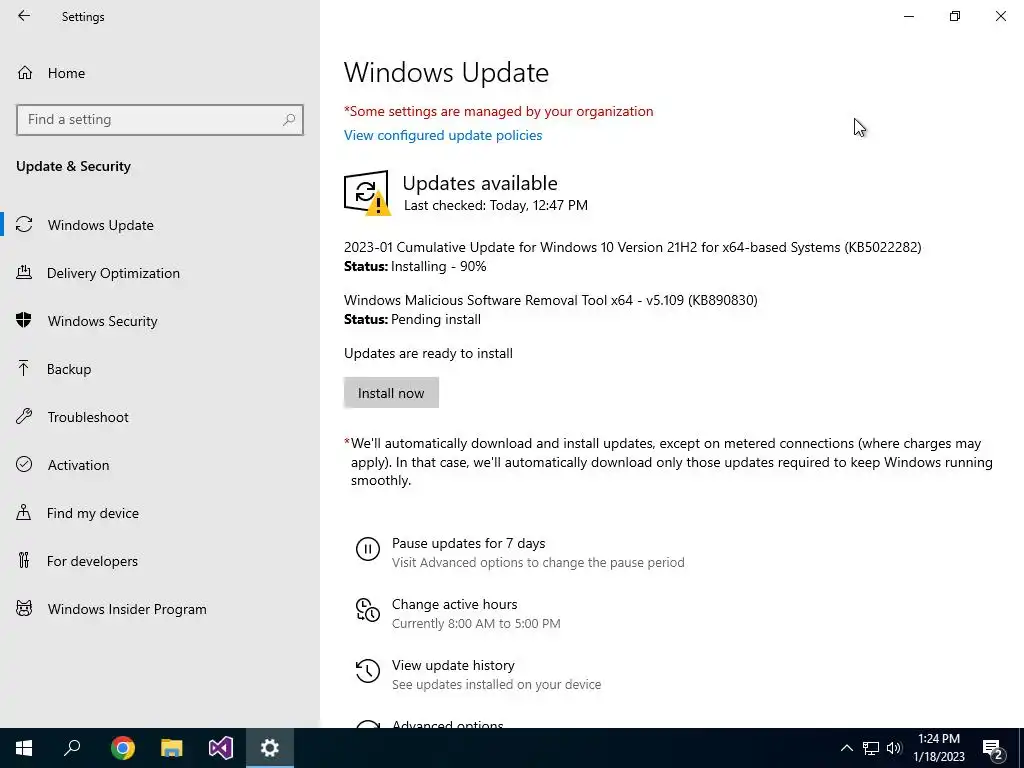Viewport: 1024px width, 768px height.
Task: Click the Update & Security heading
Action: click(x=73, y=166)
